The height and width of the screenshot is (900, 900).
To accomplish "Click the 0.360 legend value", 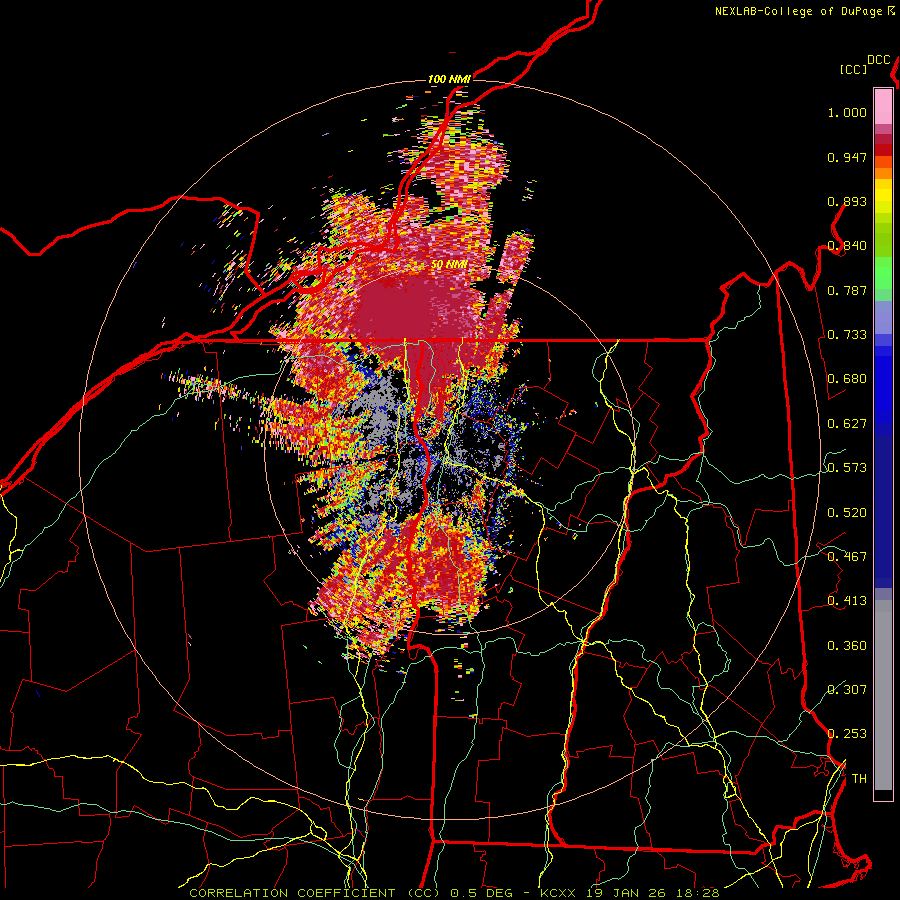I will tap(847, 646).
